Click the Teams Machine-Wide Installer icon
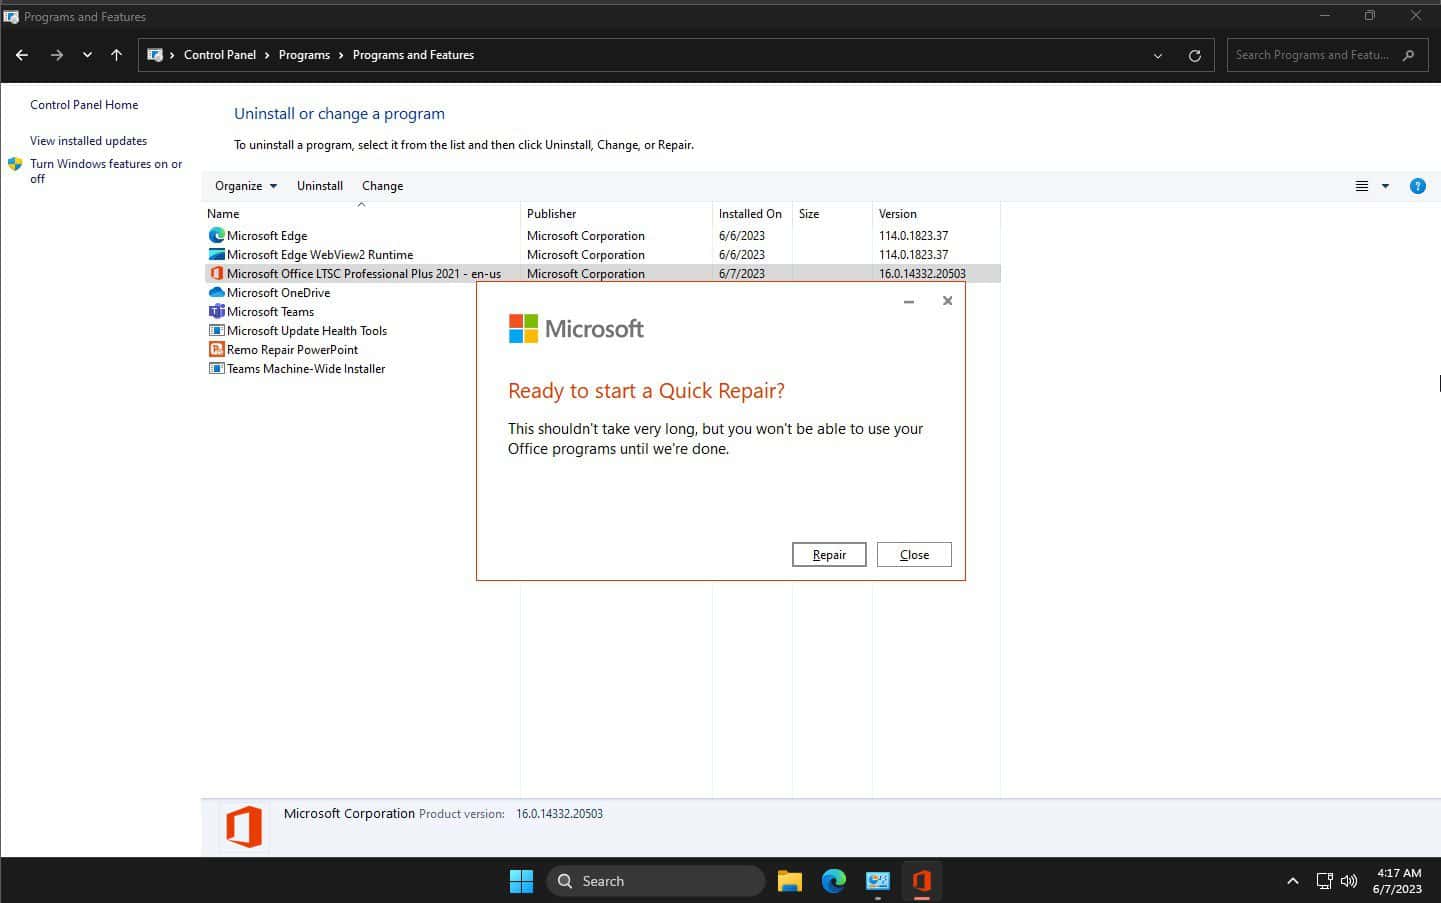The width and height of the screenshot is (1441, 903). [216, 369]
